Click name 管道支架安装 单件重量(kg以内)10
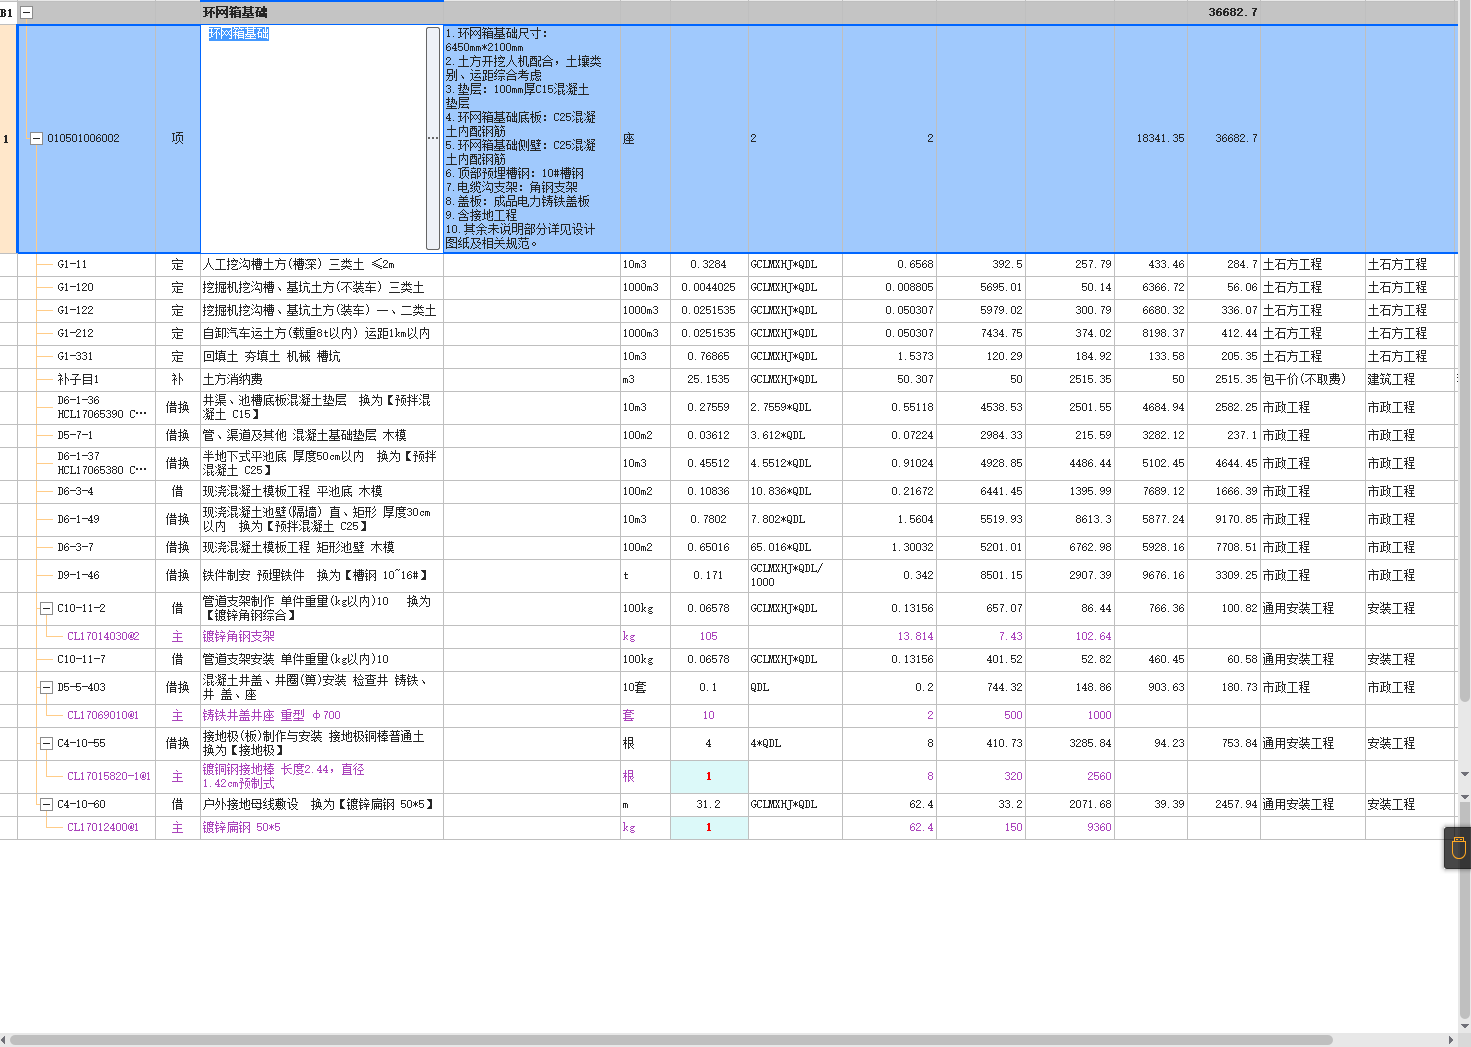The image size is (1471, 1047). click(x=295, y=659)
